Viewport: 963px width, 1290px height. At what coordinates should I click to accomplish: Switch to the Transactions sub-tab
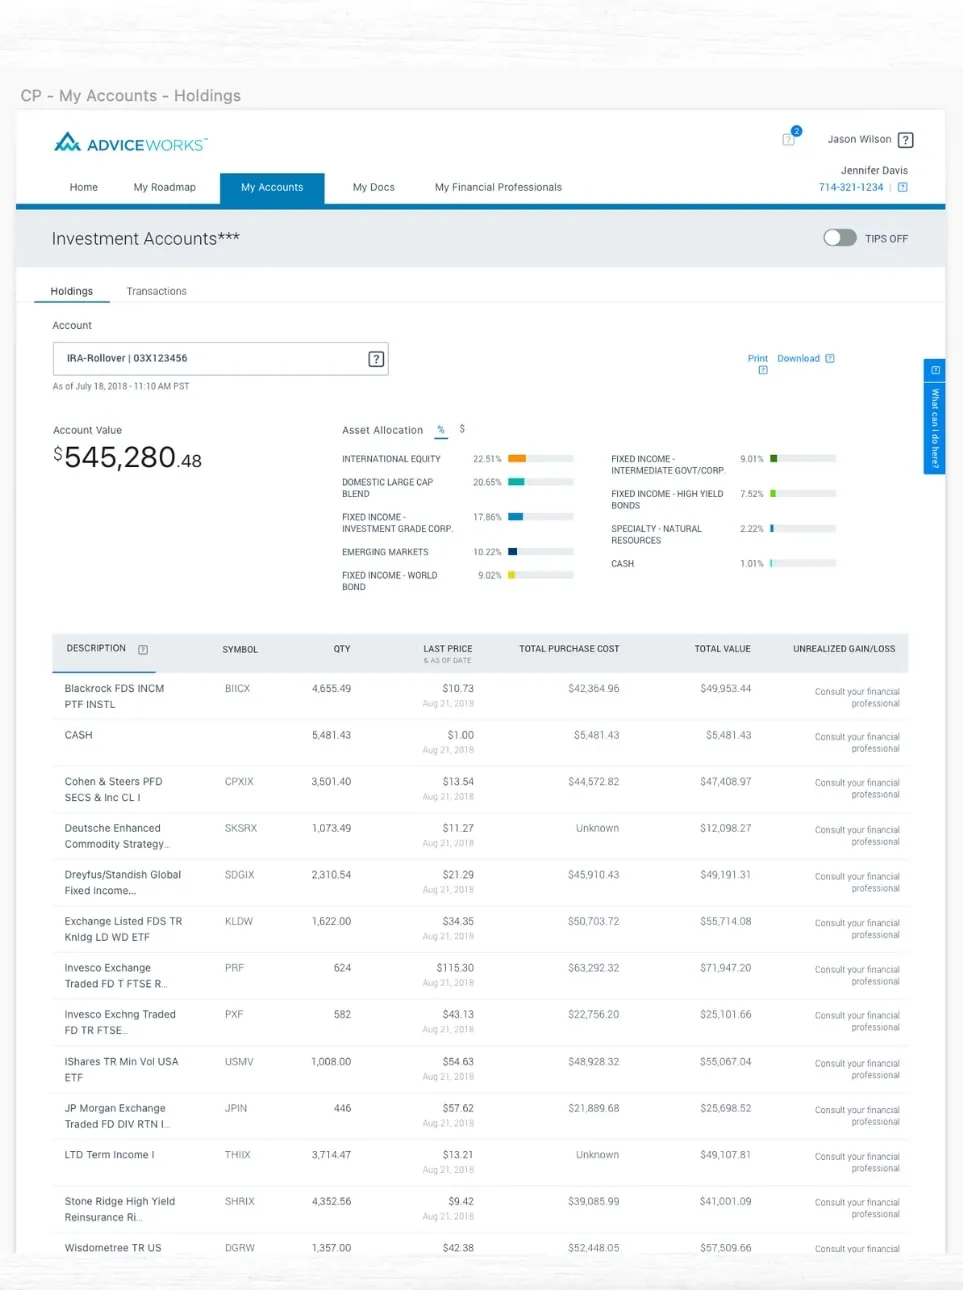[156, 291]
